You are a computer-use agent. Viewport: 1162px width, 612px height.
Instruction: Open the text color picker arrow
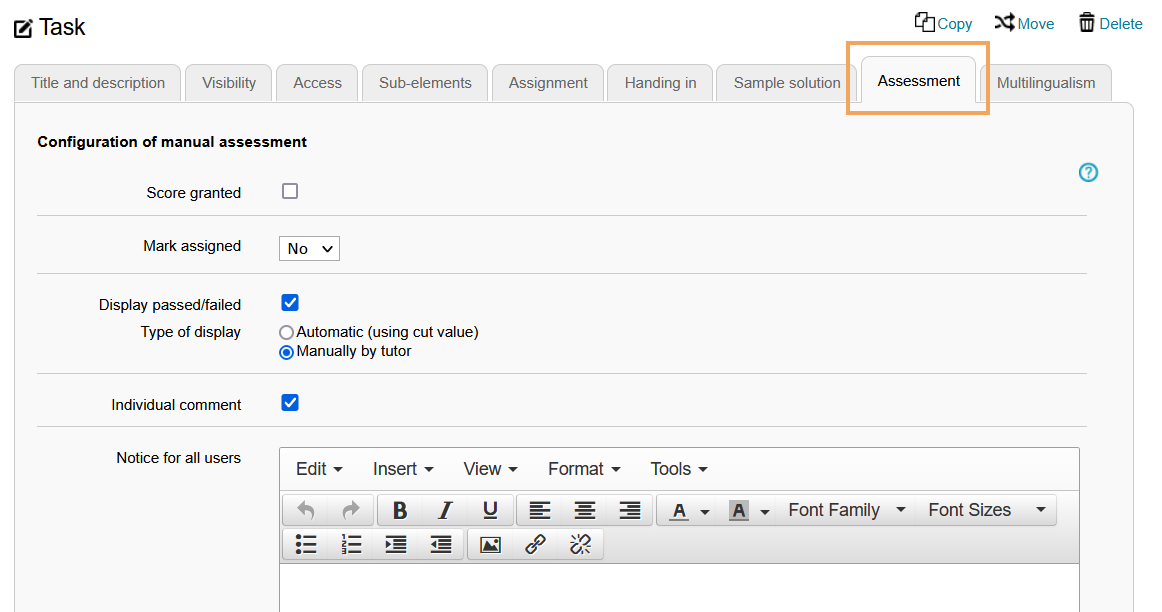tap(704, 511)
